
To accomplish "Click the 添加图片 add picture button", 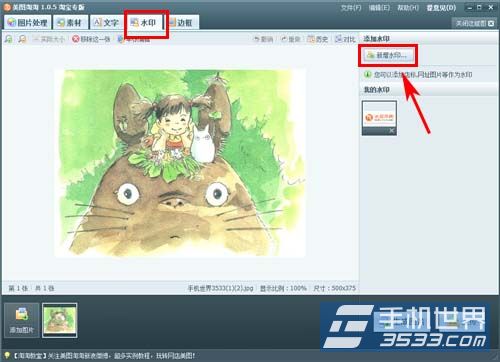I will [x=22, y=320].
